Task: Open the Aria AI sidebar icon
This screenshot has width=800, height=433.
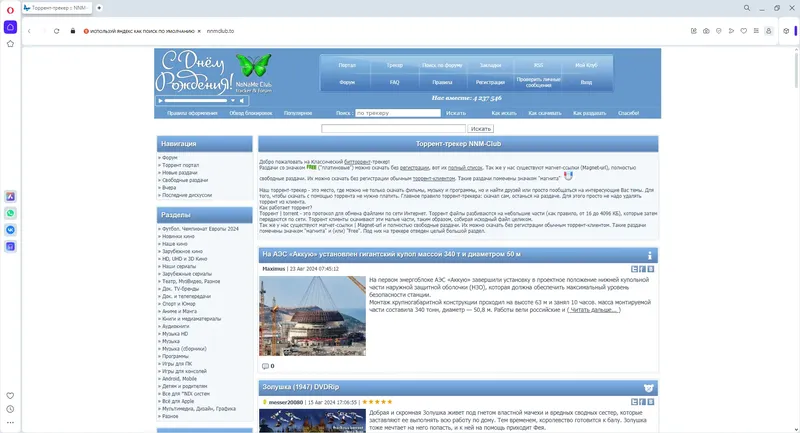Action: coord(10,196)
